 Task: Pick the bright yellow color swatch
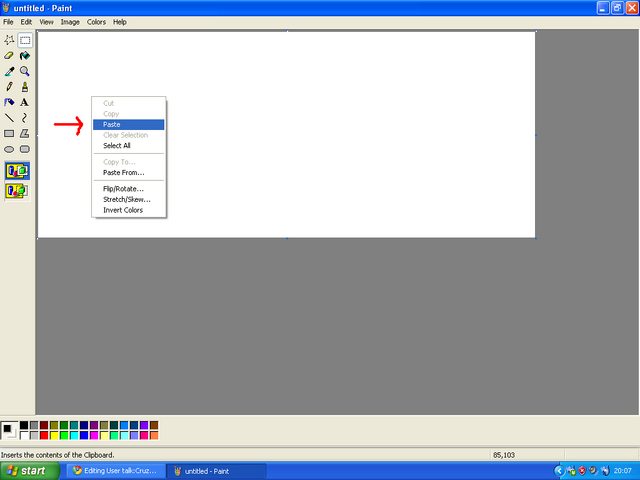coord(54,436)
